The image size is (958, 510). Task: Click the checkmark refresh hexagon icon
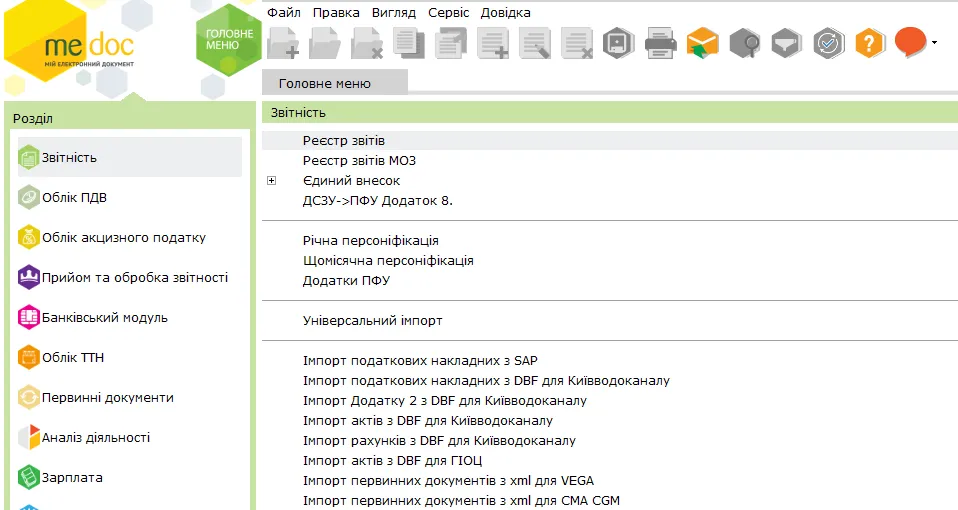click(x=828, y=43)
